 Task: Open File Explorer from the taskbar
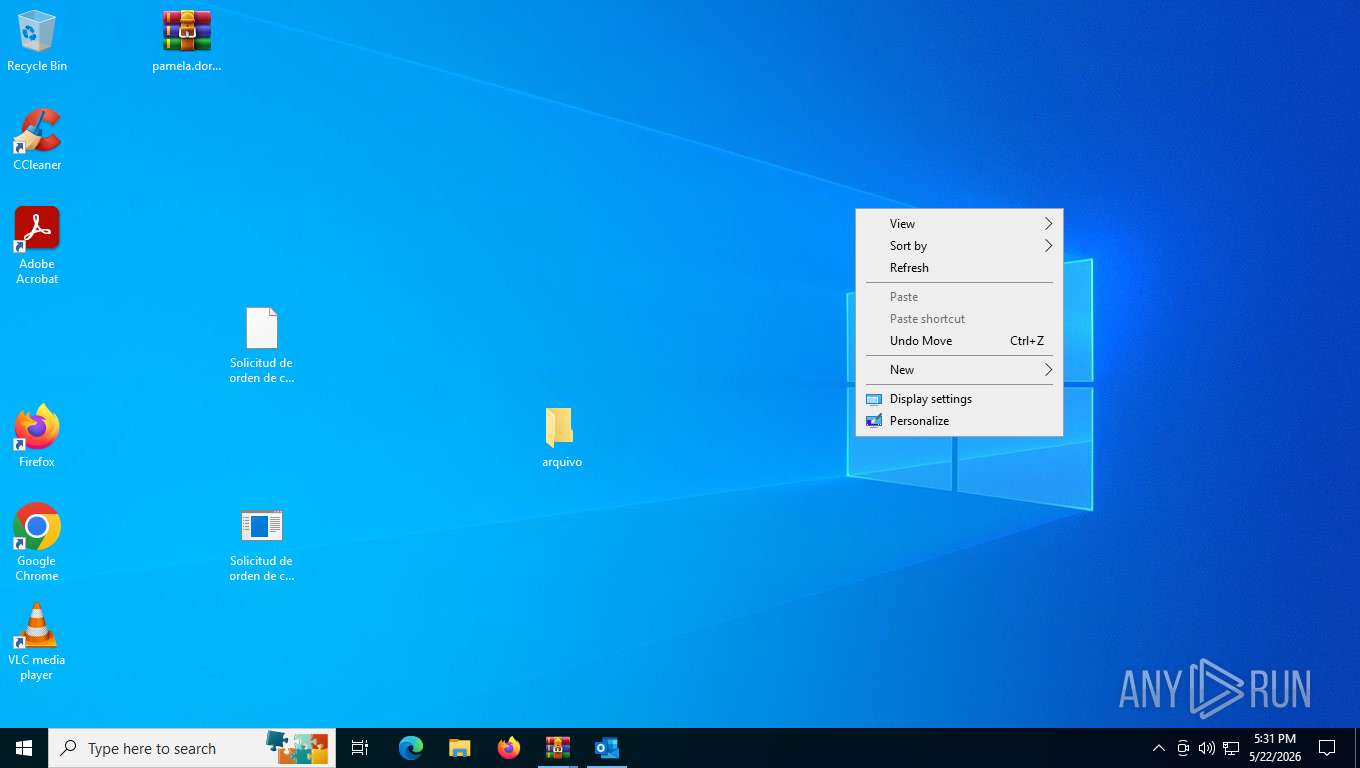tap(460, 748)
